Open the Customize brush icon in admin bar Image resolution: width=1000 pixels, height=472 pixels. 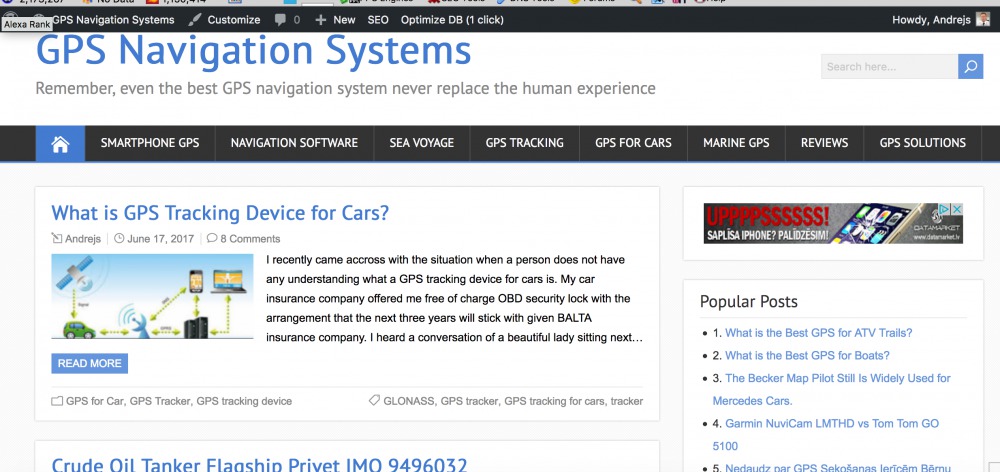point(195,20)
